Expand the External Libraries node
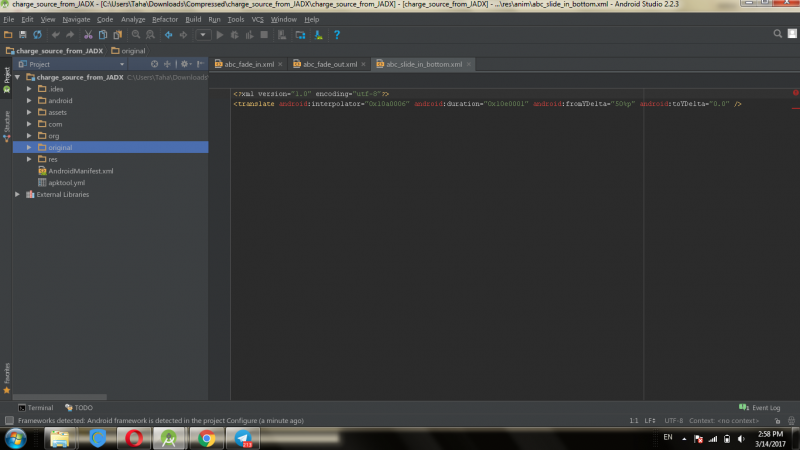Screen dimensions: 800x450 (x=17, y=194)
